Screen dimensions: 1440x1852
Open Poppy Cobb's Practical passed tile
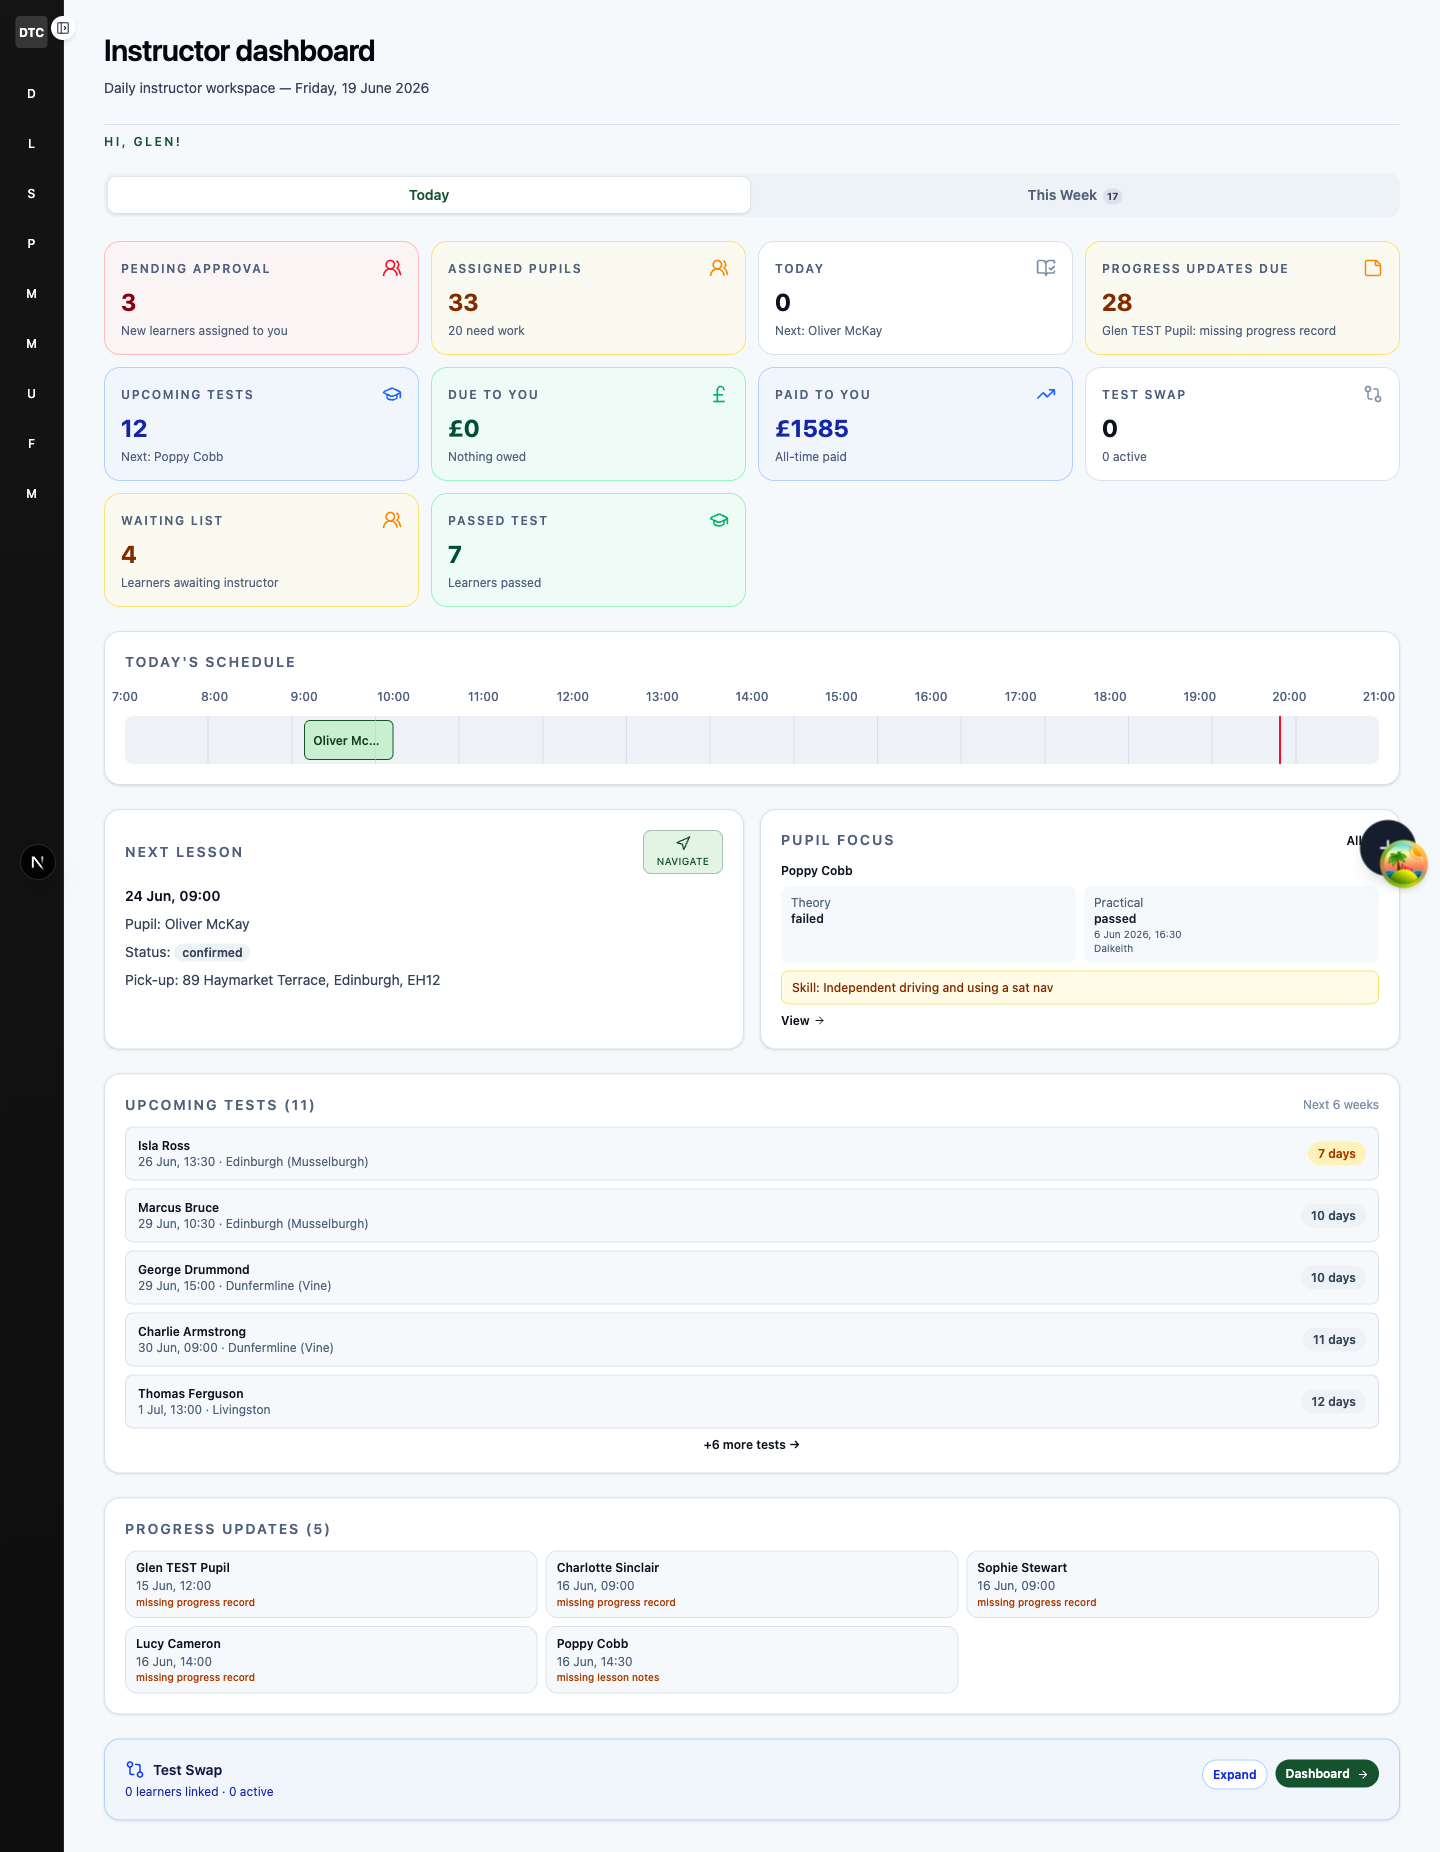point(1231,924)
